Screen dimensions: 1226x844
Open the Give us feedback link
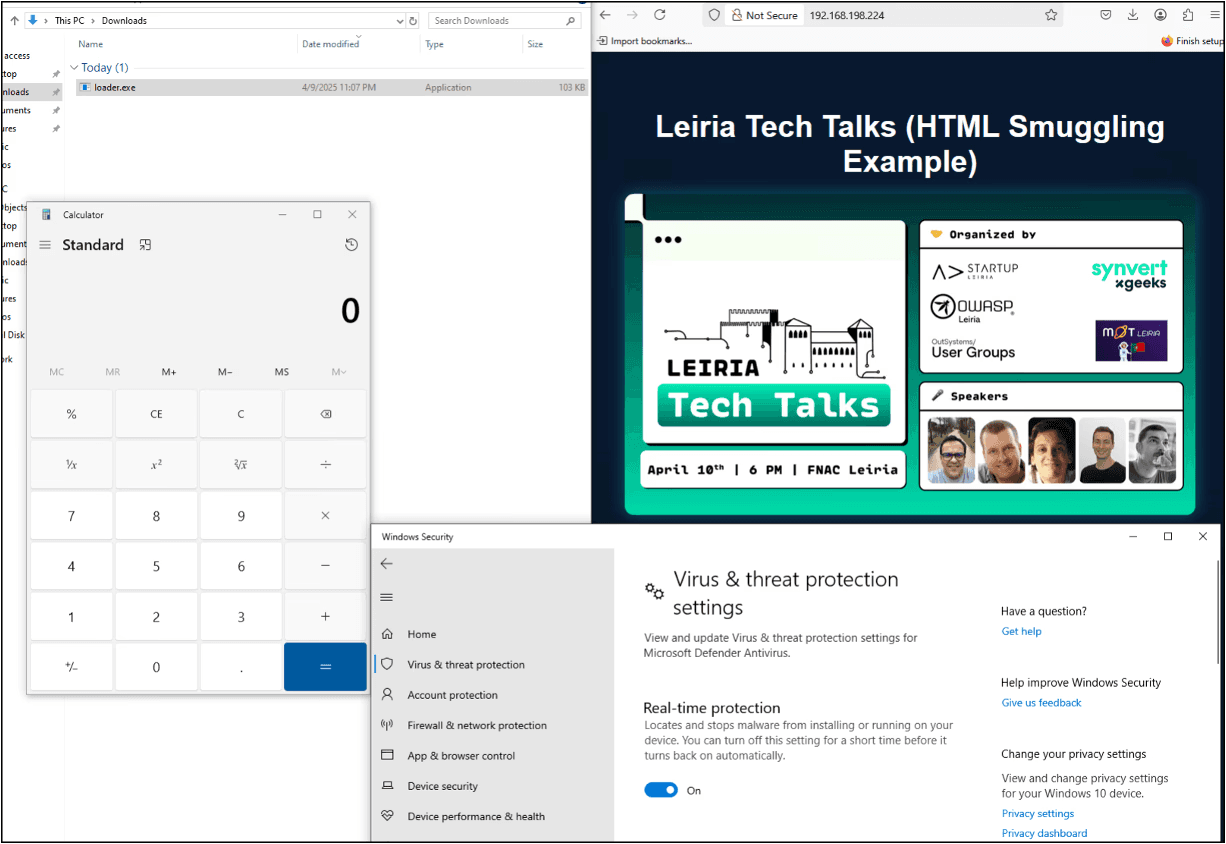click(x=1041, y=703)
